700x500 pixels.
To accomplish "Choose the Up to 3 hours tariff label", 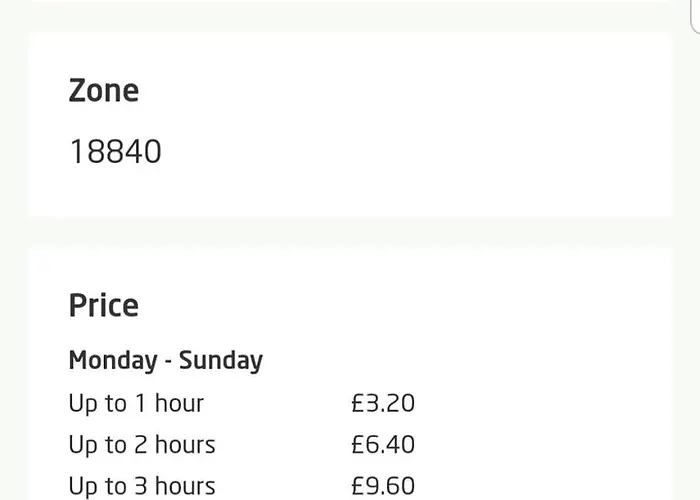I will (x=142, y=486).
